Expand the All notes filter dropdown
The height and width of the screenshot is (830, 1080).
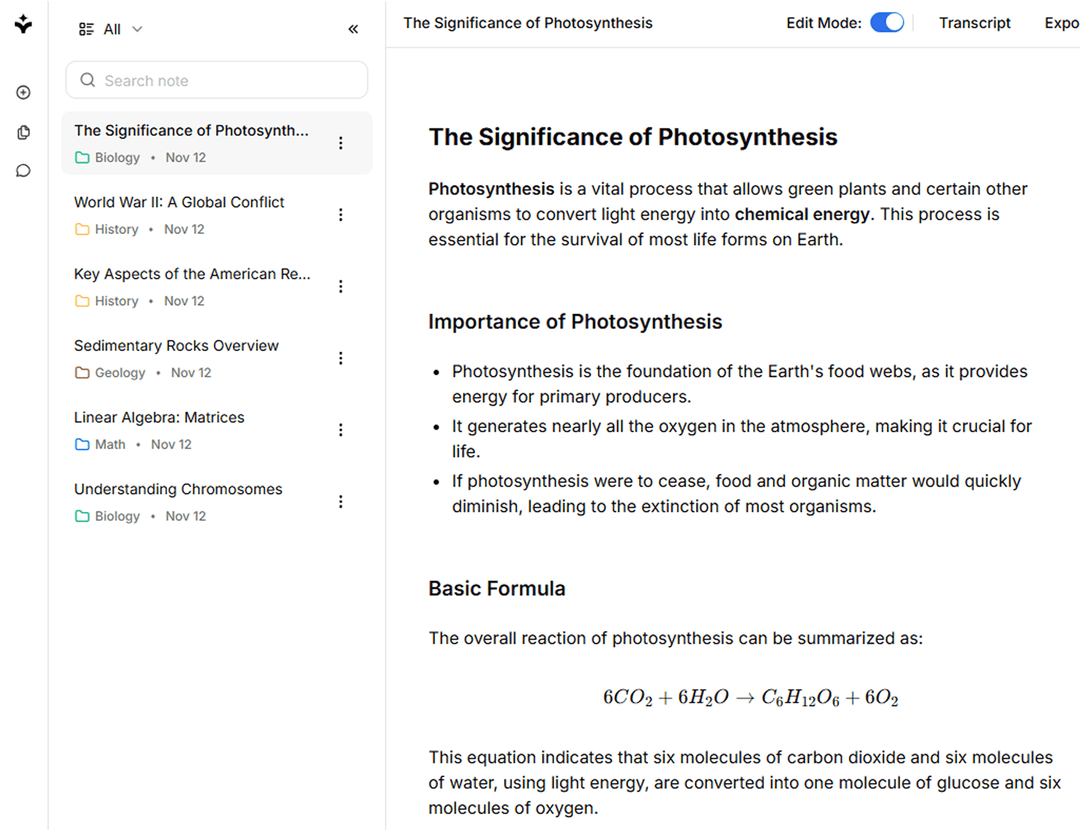tap(111, 30)
